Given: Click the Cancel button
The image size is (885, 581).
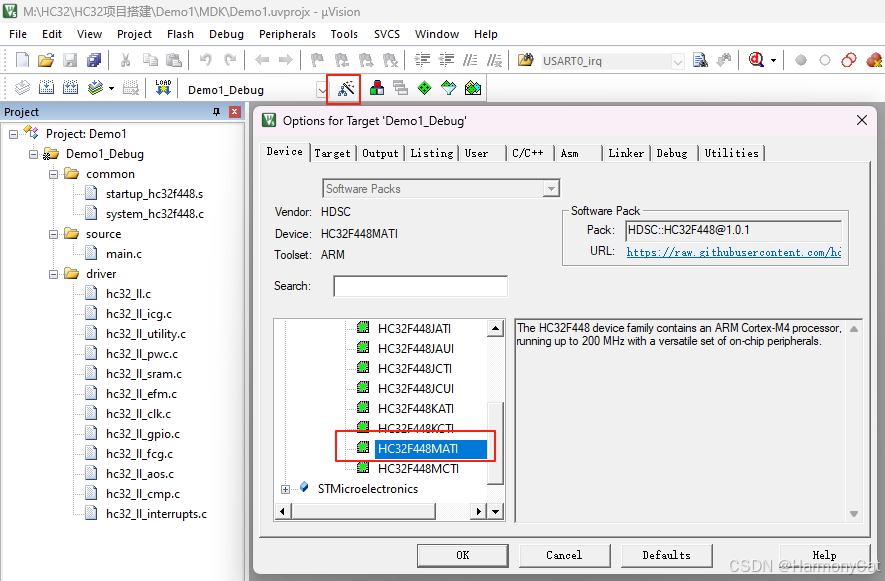Looking at the screenshot, I should tap(564, 555).
